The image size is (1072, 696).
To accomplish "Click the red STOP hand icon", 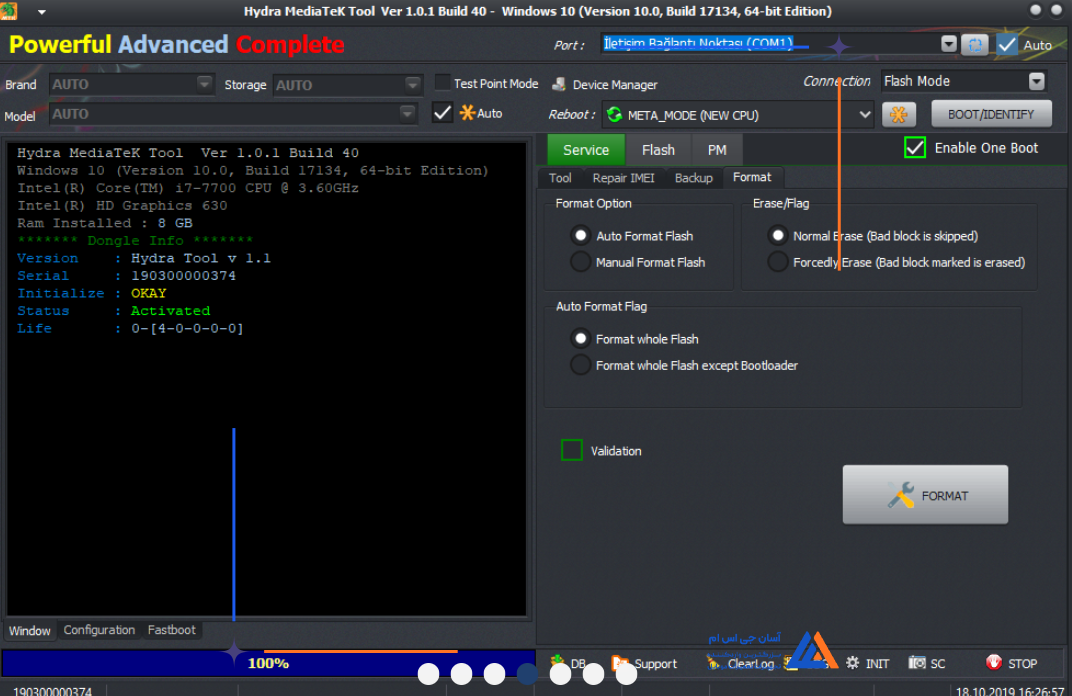I will [993, 662].
